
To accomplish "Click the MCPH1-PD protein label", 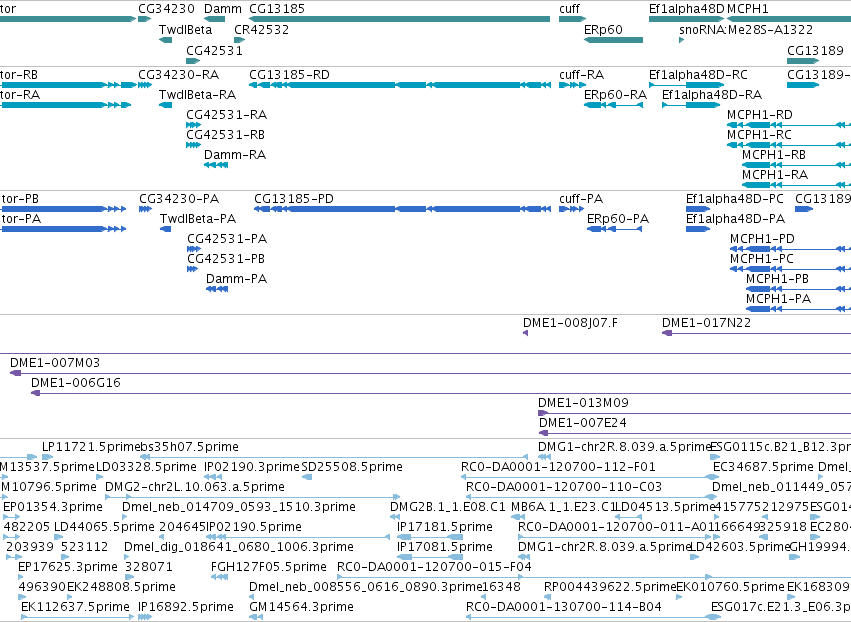I will tap(762, 239).
